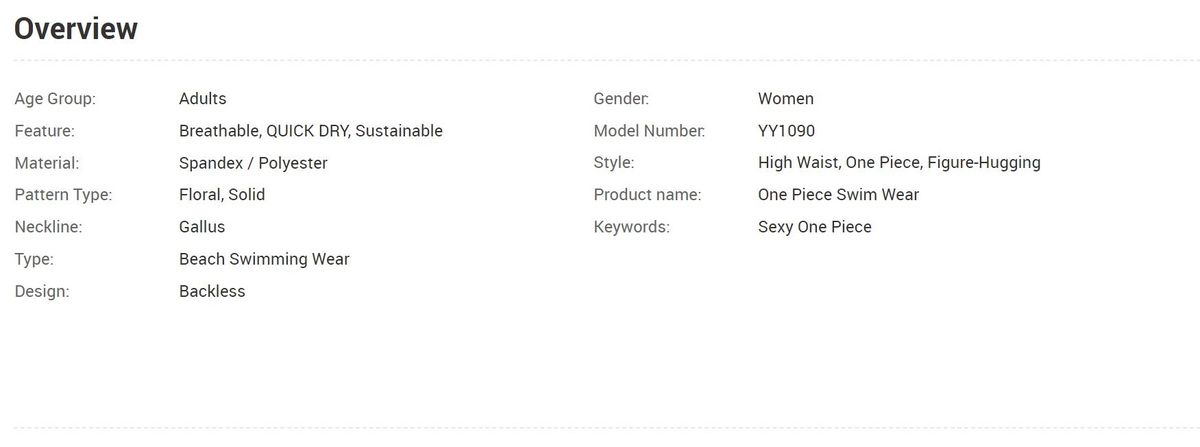Click the High Waist style value
1200x447 pixels.
(x=797, y=163)
